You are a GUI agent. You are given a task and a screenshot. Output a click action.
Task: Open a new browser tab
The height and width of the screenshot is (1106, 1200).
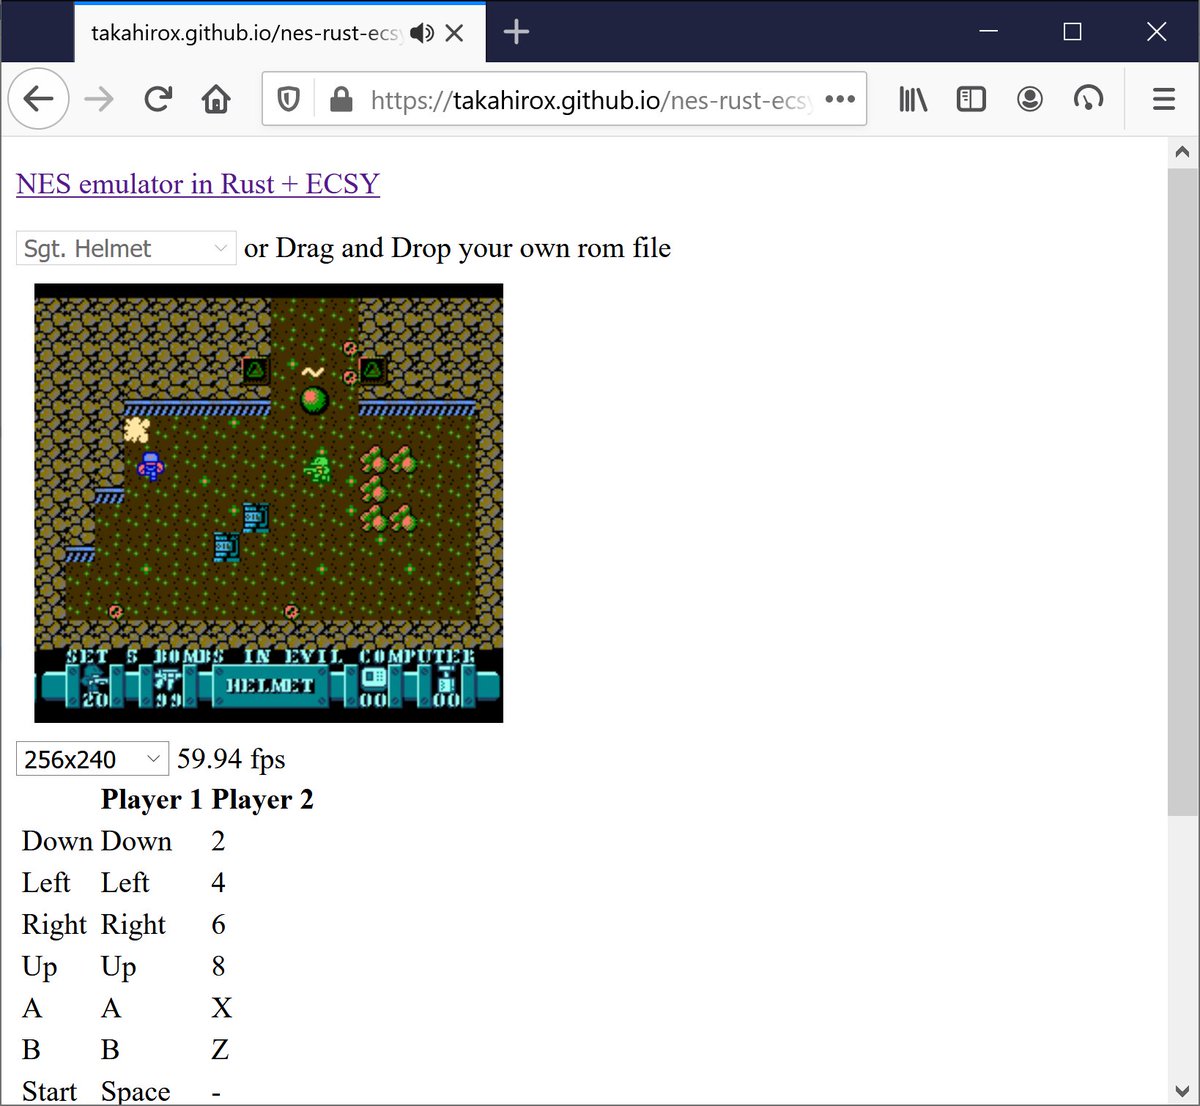[x=516, y=32]
